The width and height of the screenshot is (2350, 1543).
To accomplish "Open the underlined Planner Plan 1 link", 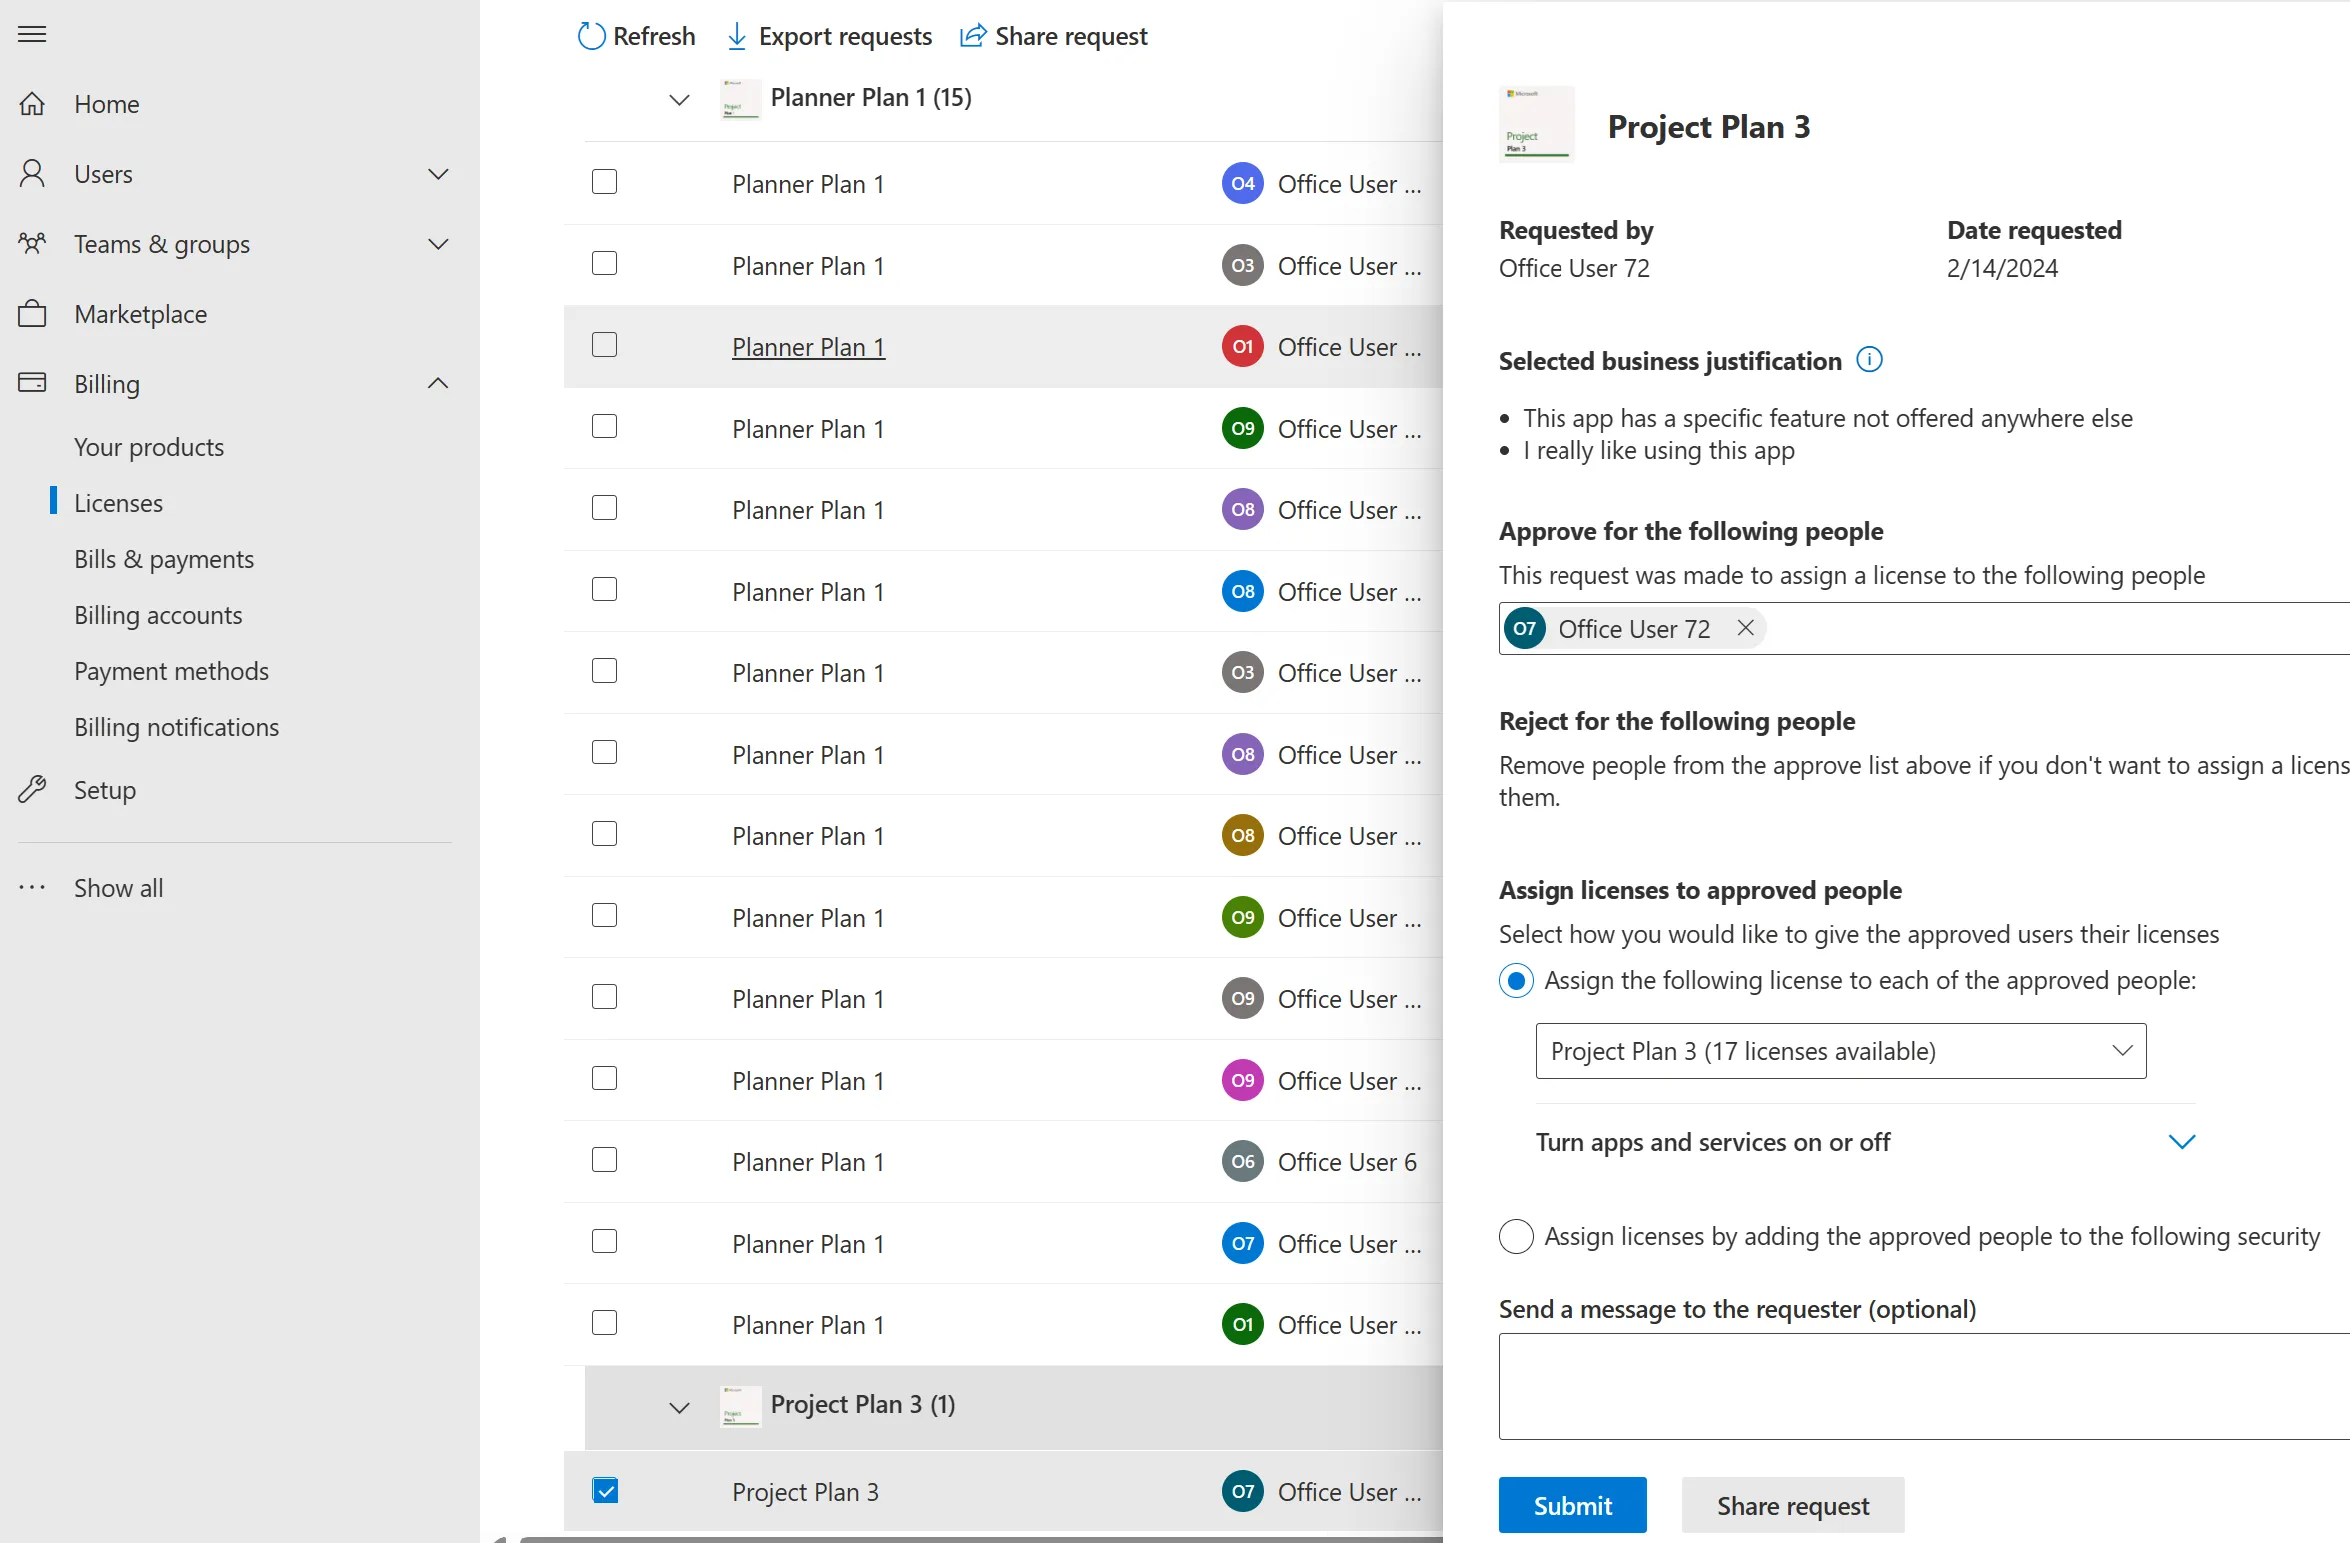I will pyautogui.click(x=808, y=347).
